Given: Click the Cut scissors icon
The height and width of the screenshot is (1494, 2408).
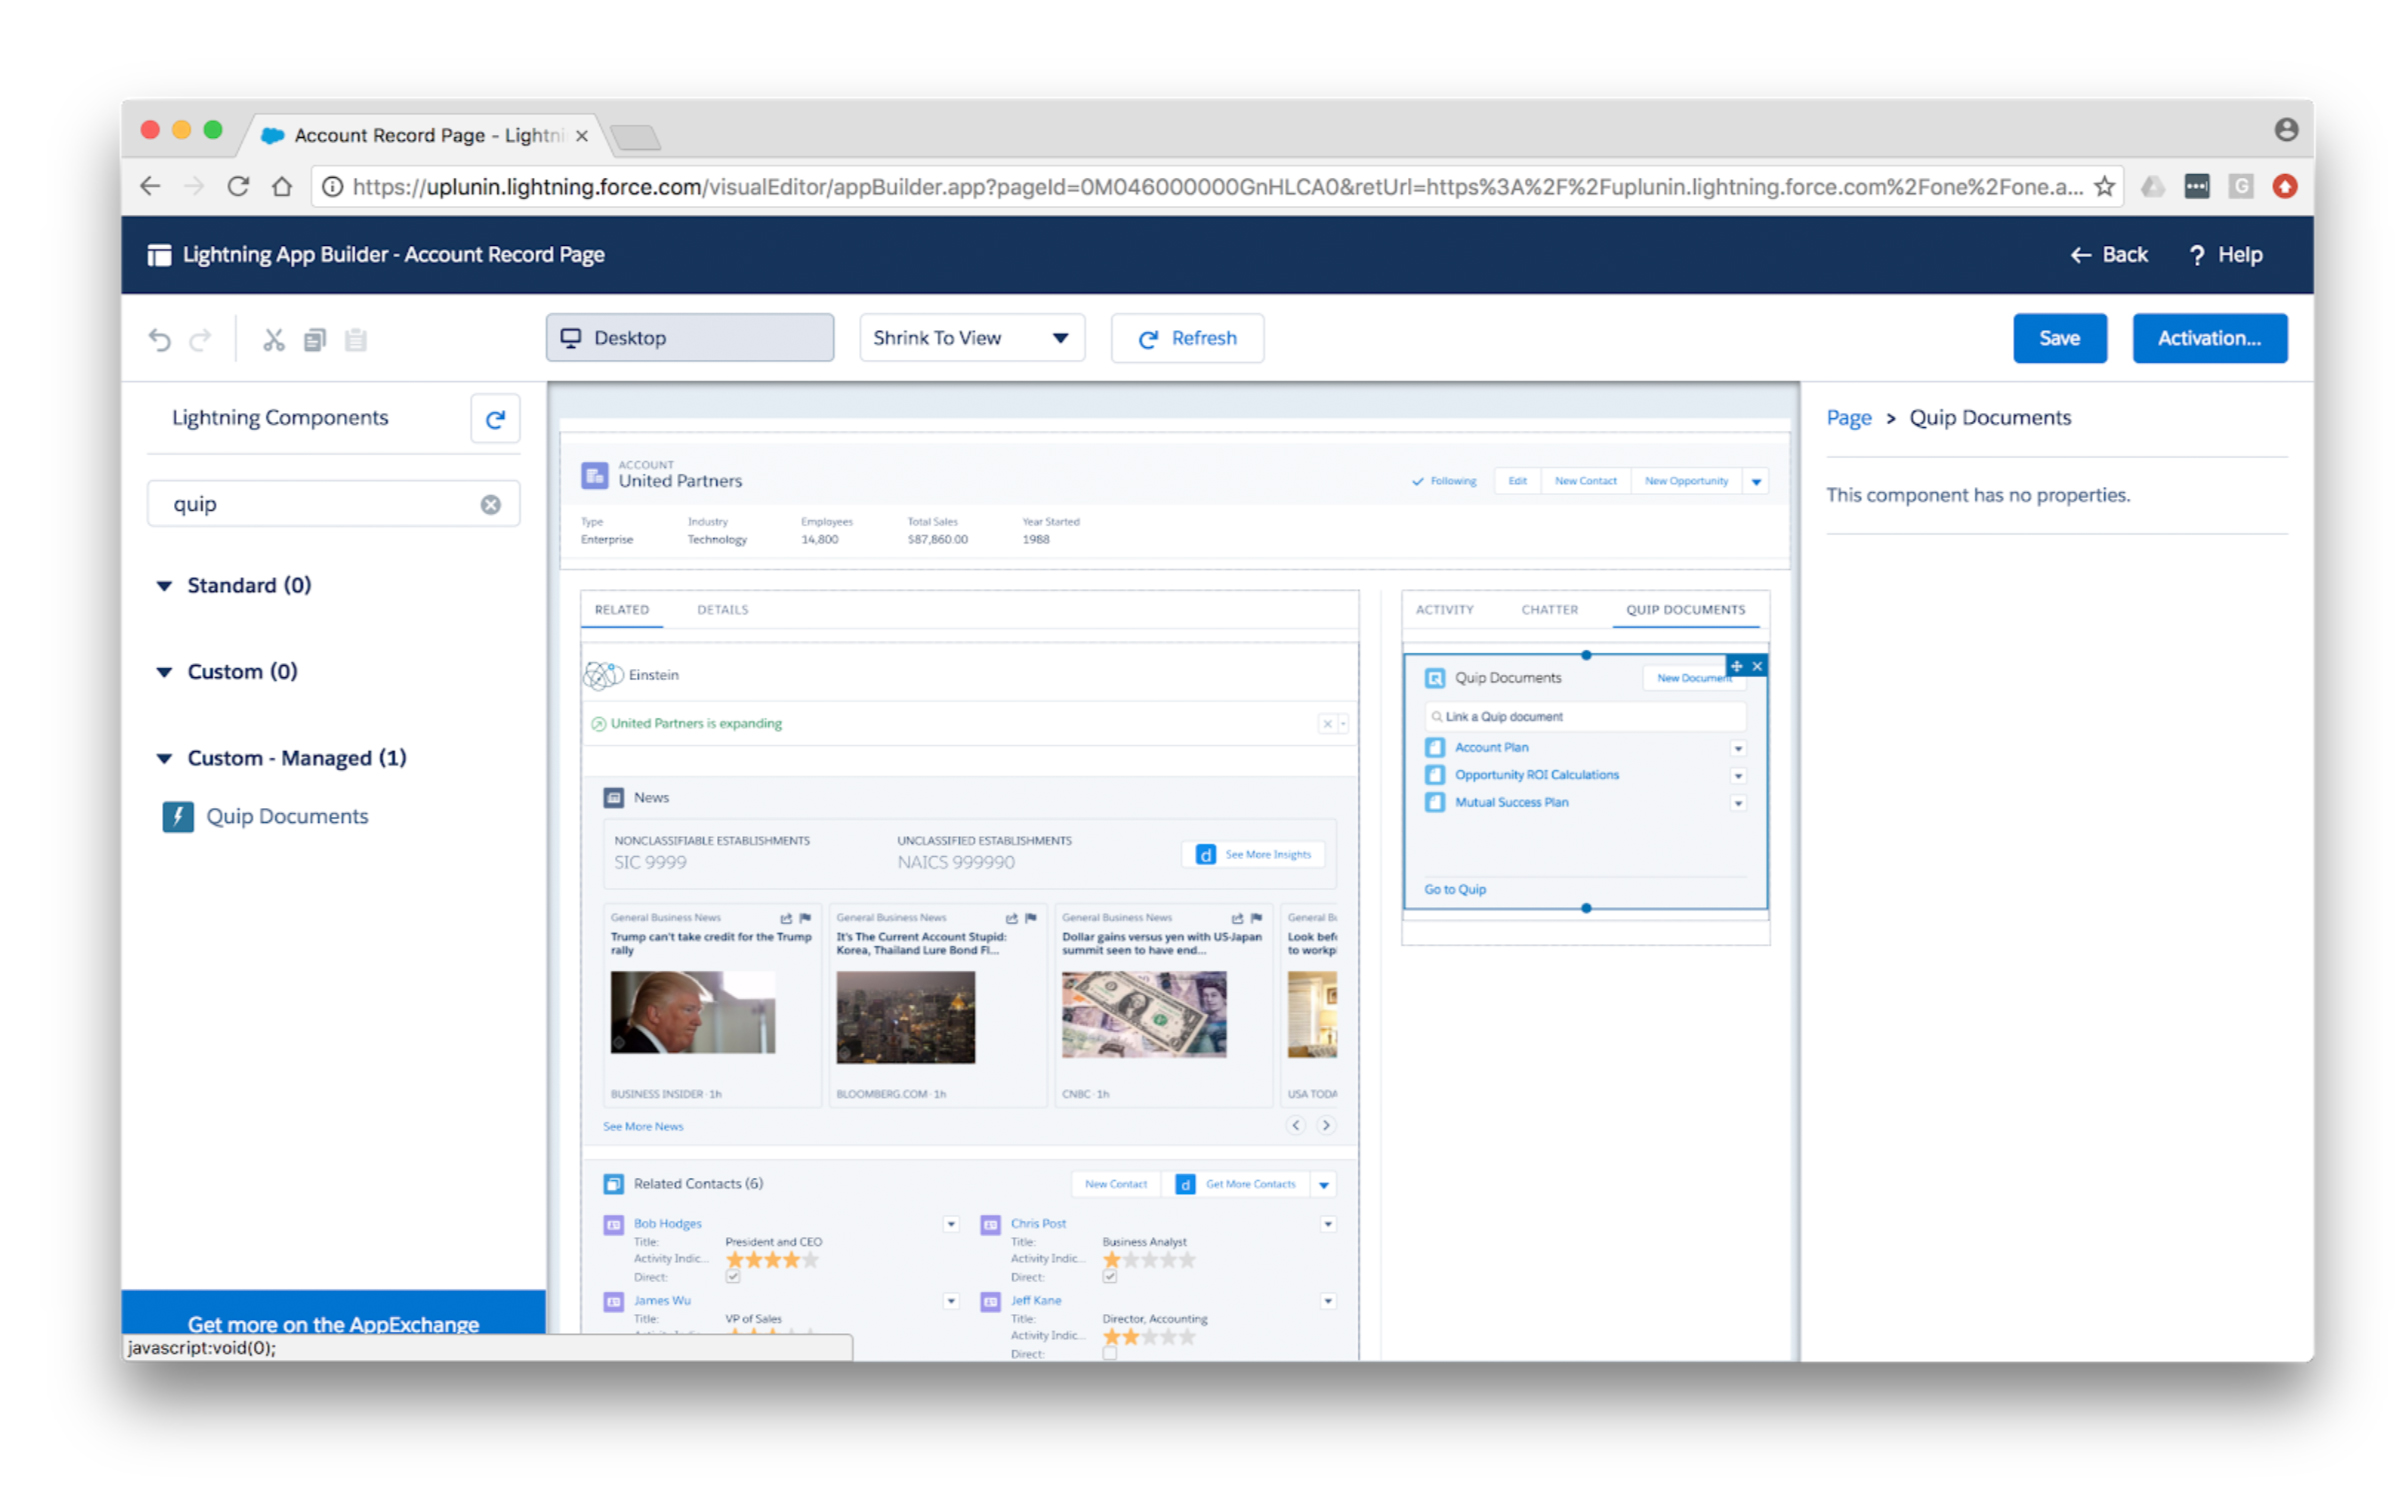Looking at the screenshot, I should coord(274,339).
